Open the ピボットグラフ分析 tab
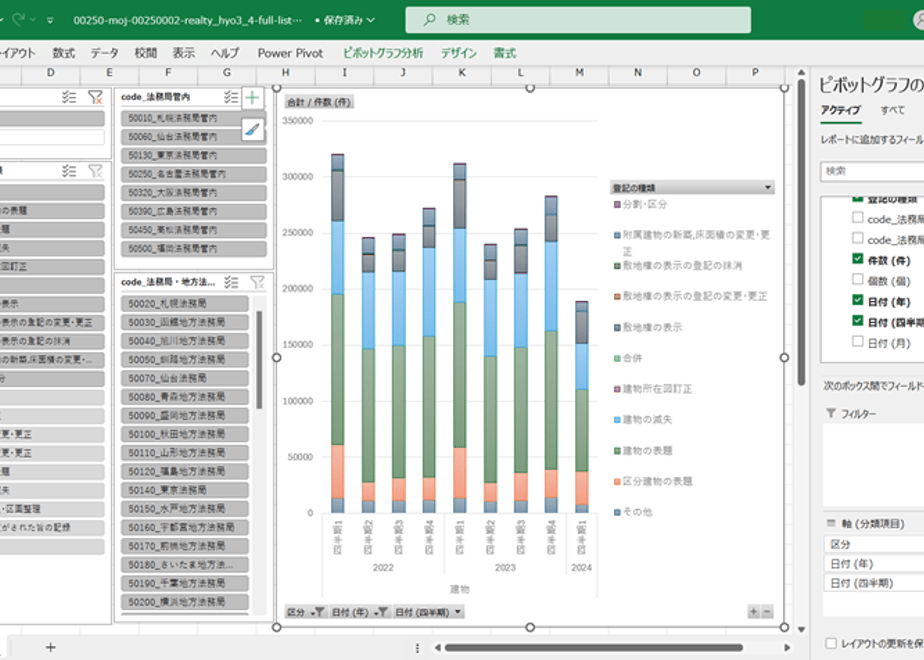Screen dimensions: 924x660 (x=383, y=53)
